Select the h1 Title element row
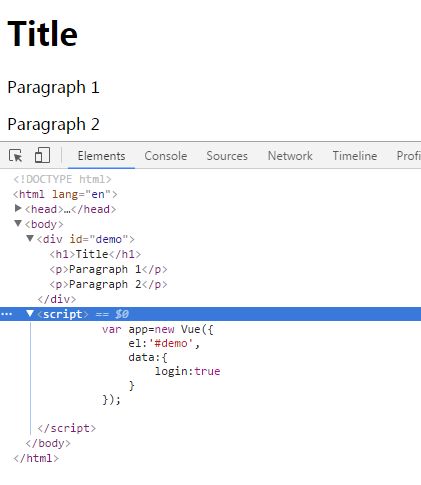The image size is (421, 485). tap(95, 254)
